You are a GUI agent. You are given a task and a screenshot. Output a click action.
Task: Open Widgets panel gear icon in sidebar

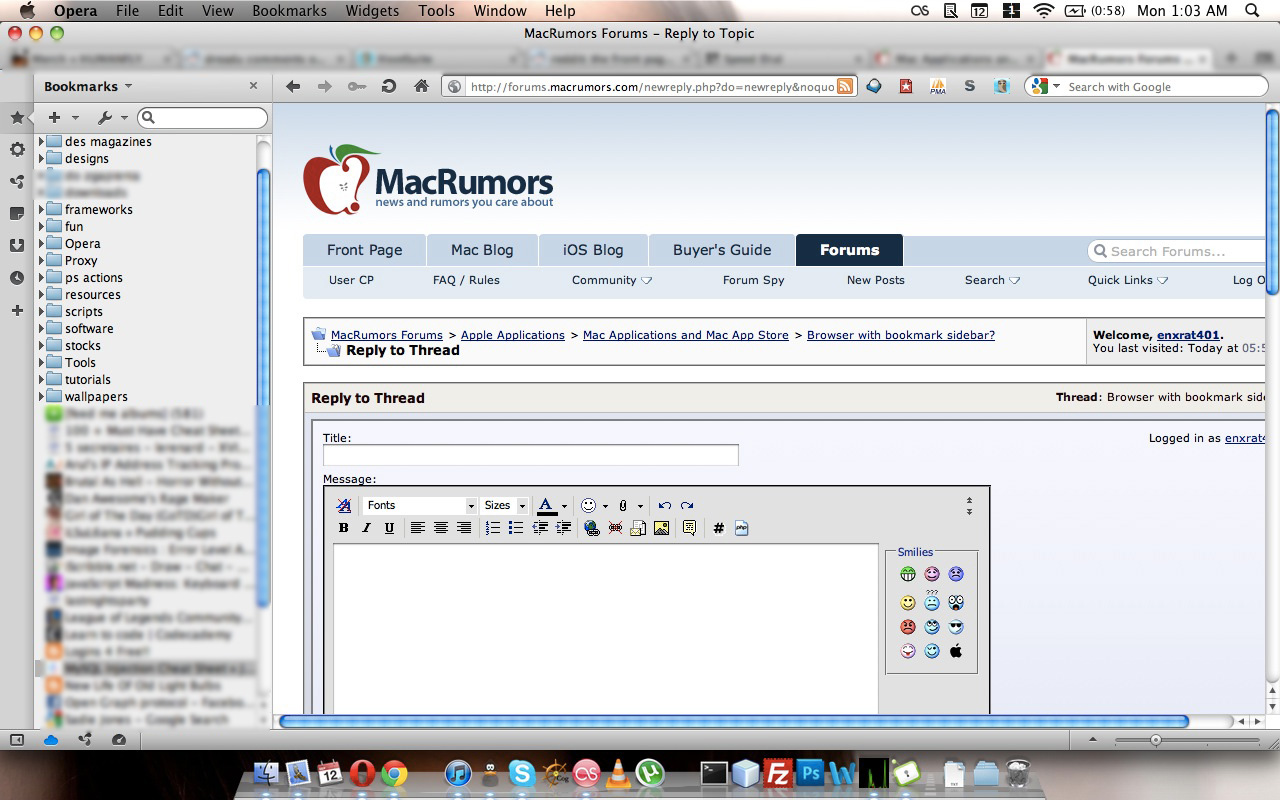coord(17,150)
